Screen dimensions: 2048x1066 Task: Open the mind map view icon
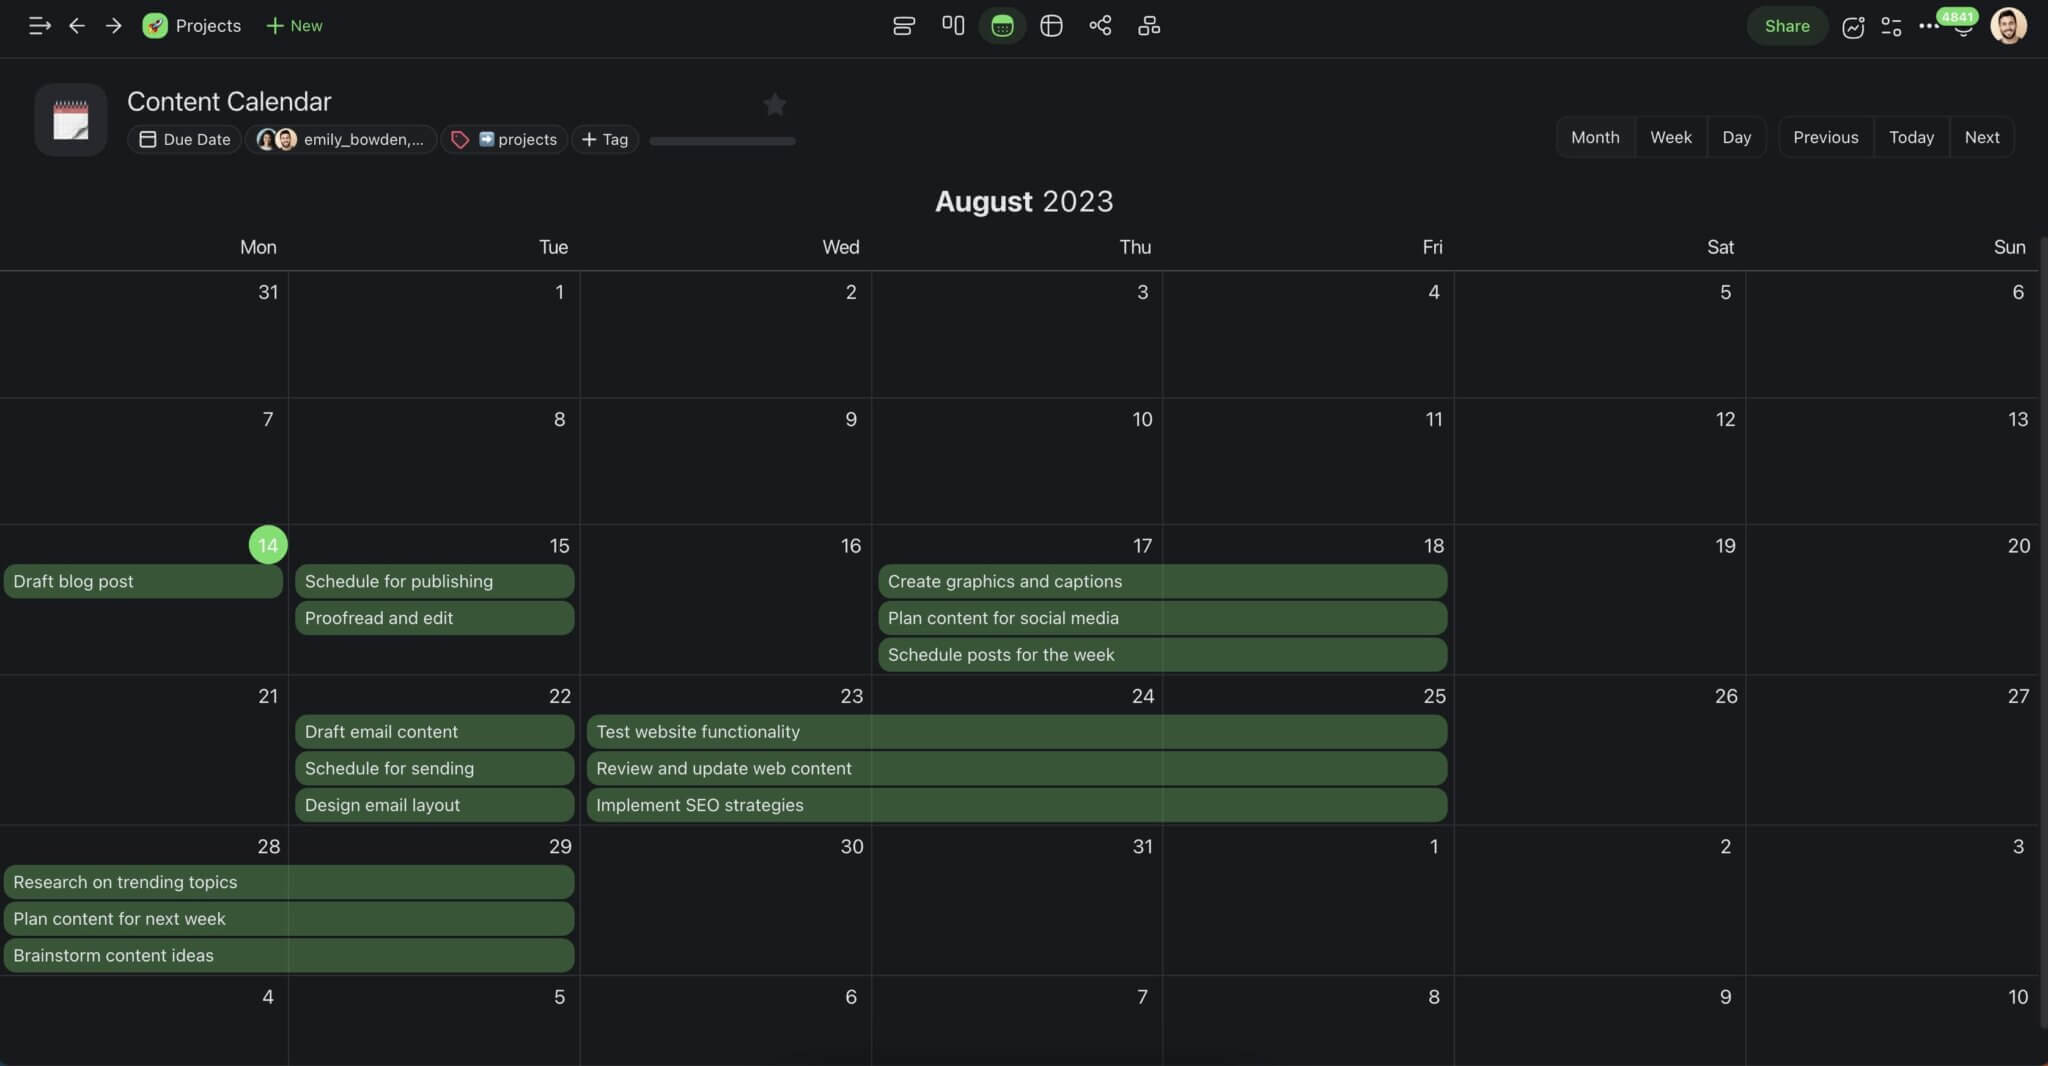click(1100, 26)
